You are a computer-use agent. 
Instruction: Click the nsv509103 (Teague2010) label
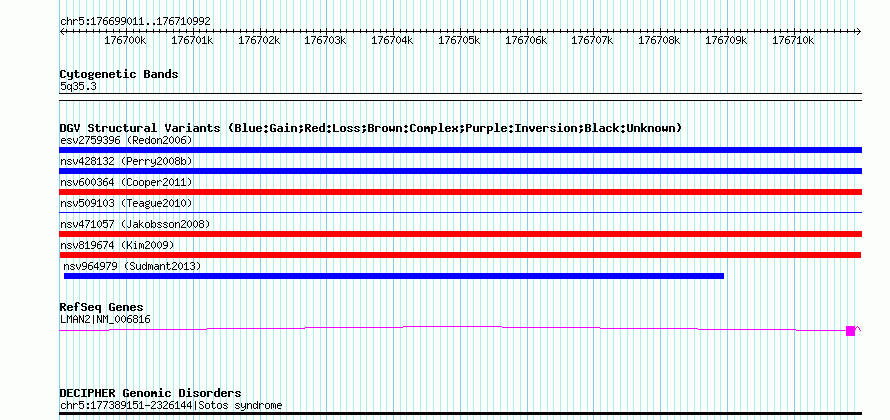click(126, 203)
